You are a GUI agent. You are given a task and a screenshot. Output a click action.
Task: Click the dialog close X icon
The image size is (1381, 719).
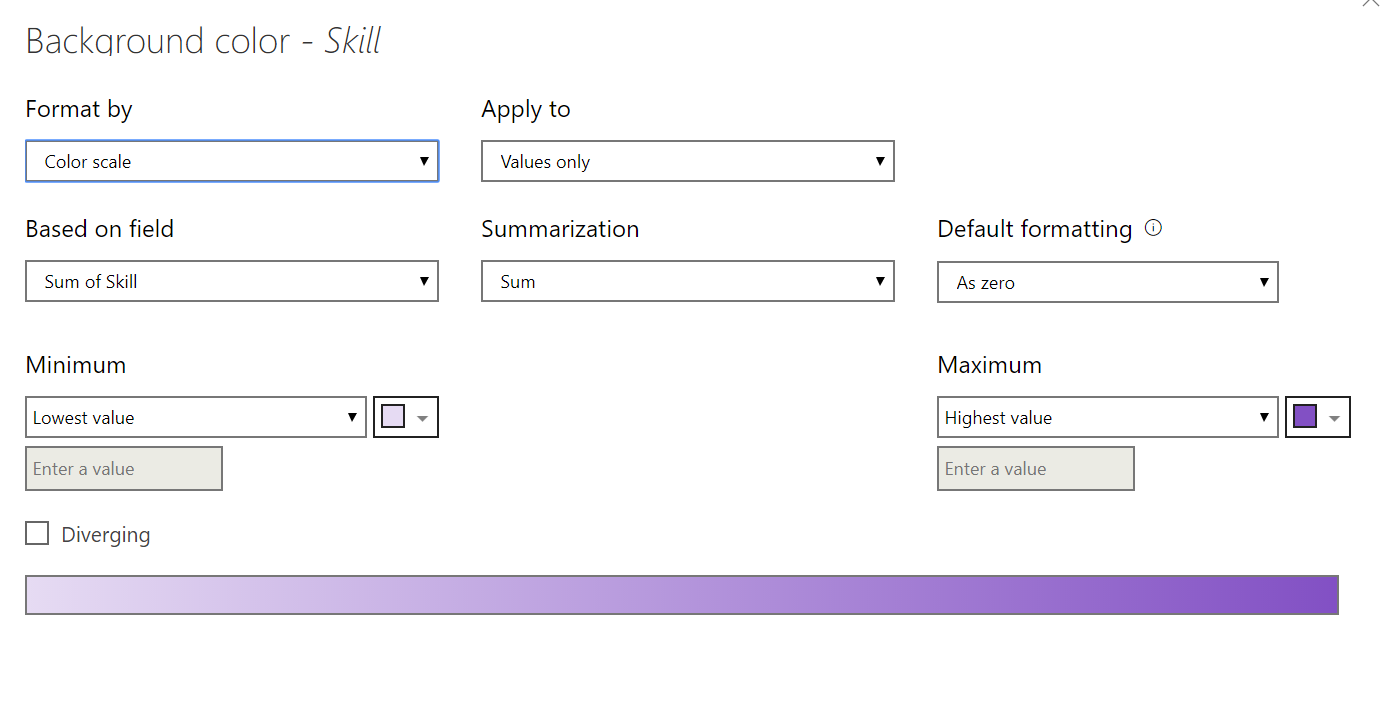click(1371, 4)
